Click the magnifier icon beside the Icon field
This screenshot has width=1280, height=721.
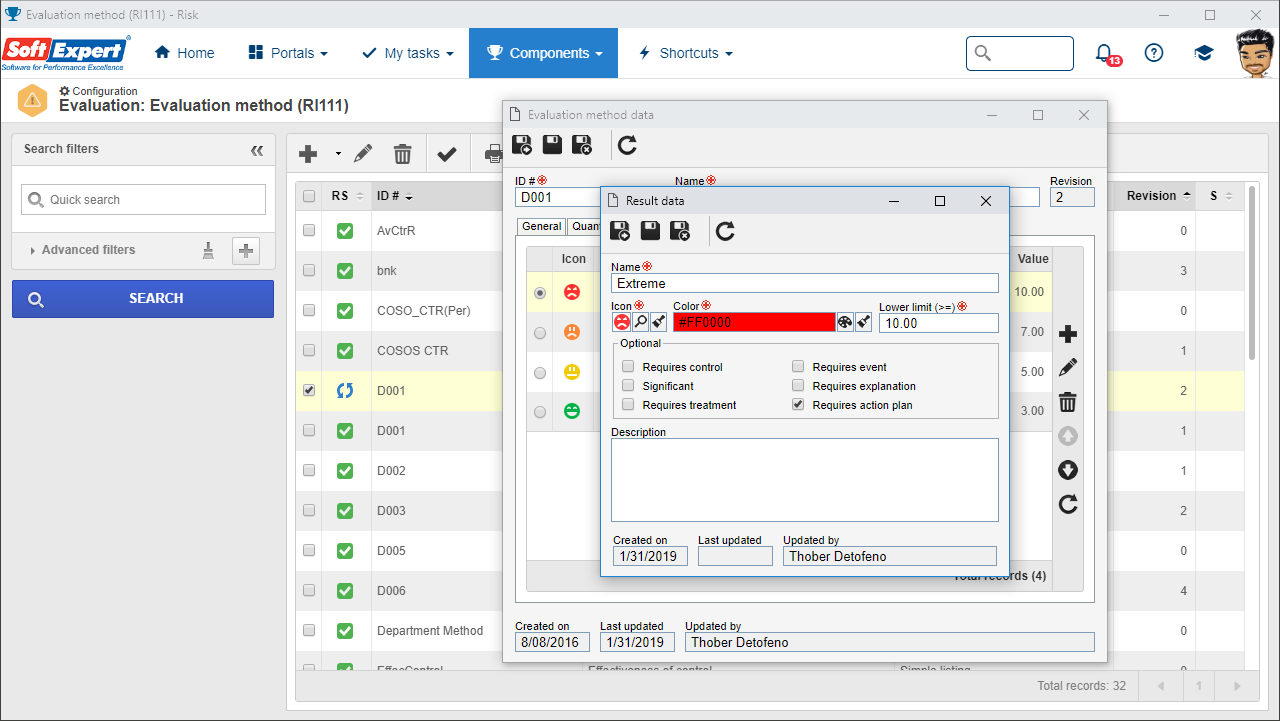tap(640, 322)
